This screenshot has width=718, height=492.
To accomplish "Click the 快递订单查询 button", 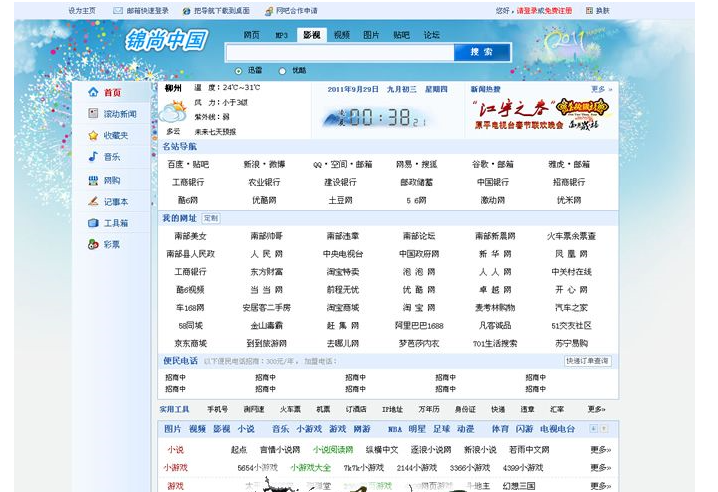I will pos(587,361).
